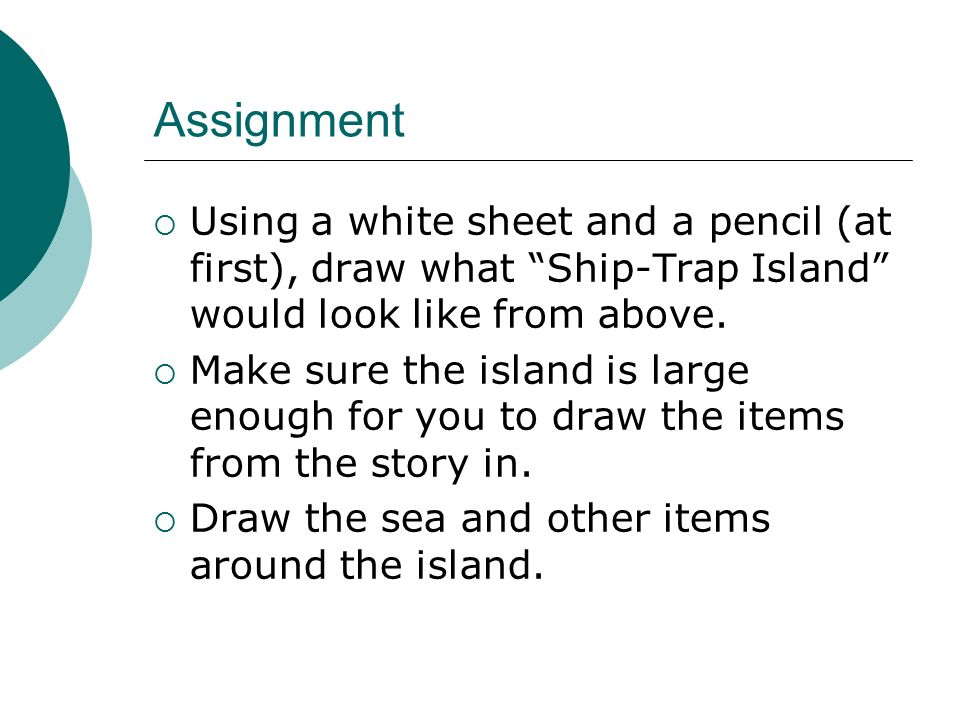
Task: Click the second hollow bullet circle
Action: (165, 374)
